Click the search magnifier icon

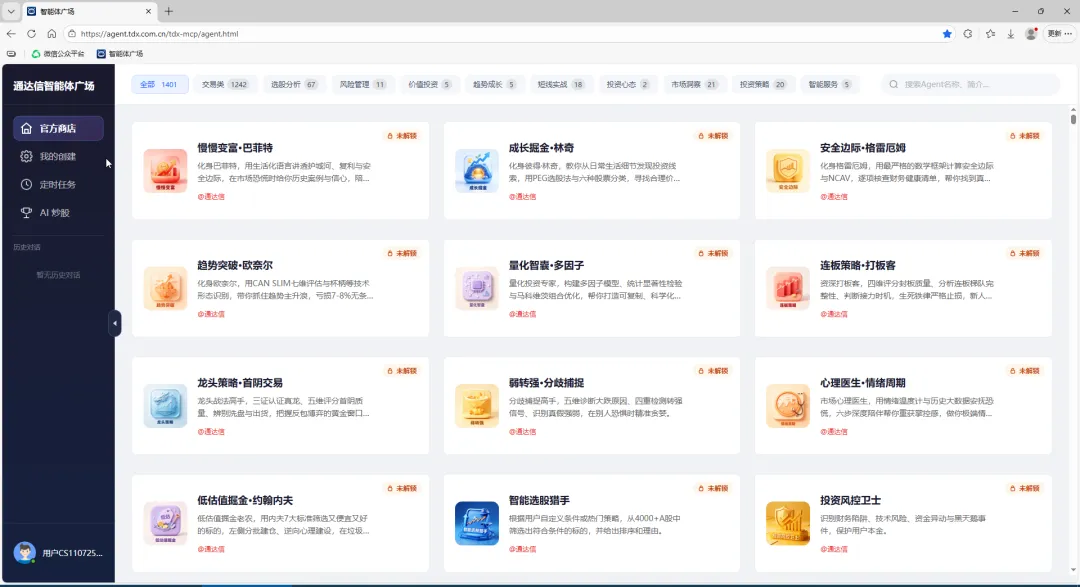coord(893,84)
